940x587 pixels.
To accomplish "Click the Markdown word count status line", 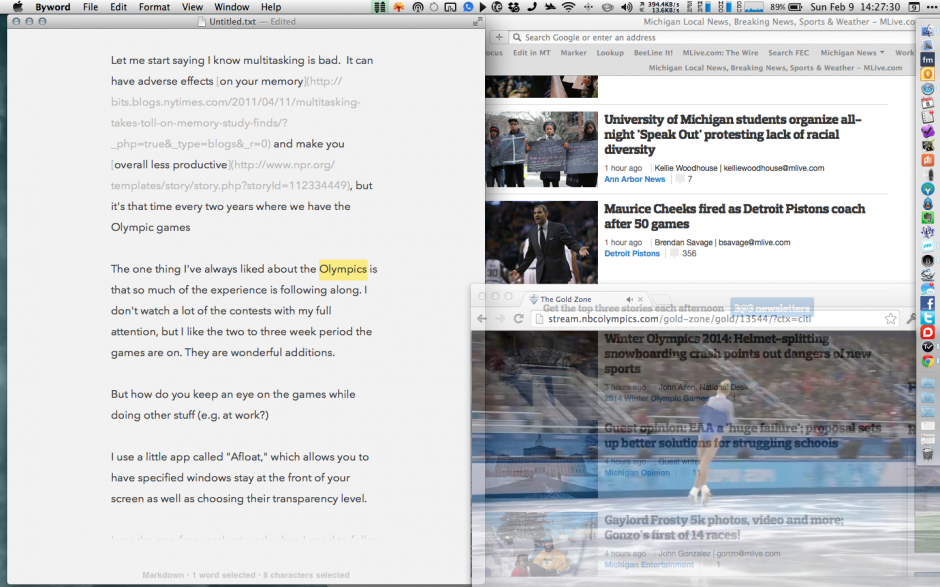I will [246, 575].
